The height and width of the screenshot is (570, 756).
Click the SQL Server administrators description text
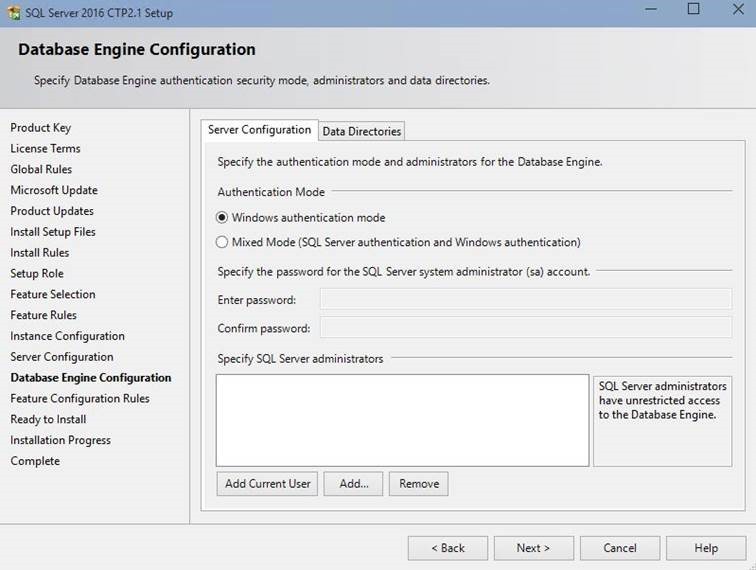point(662,400)
